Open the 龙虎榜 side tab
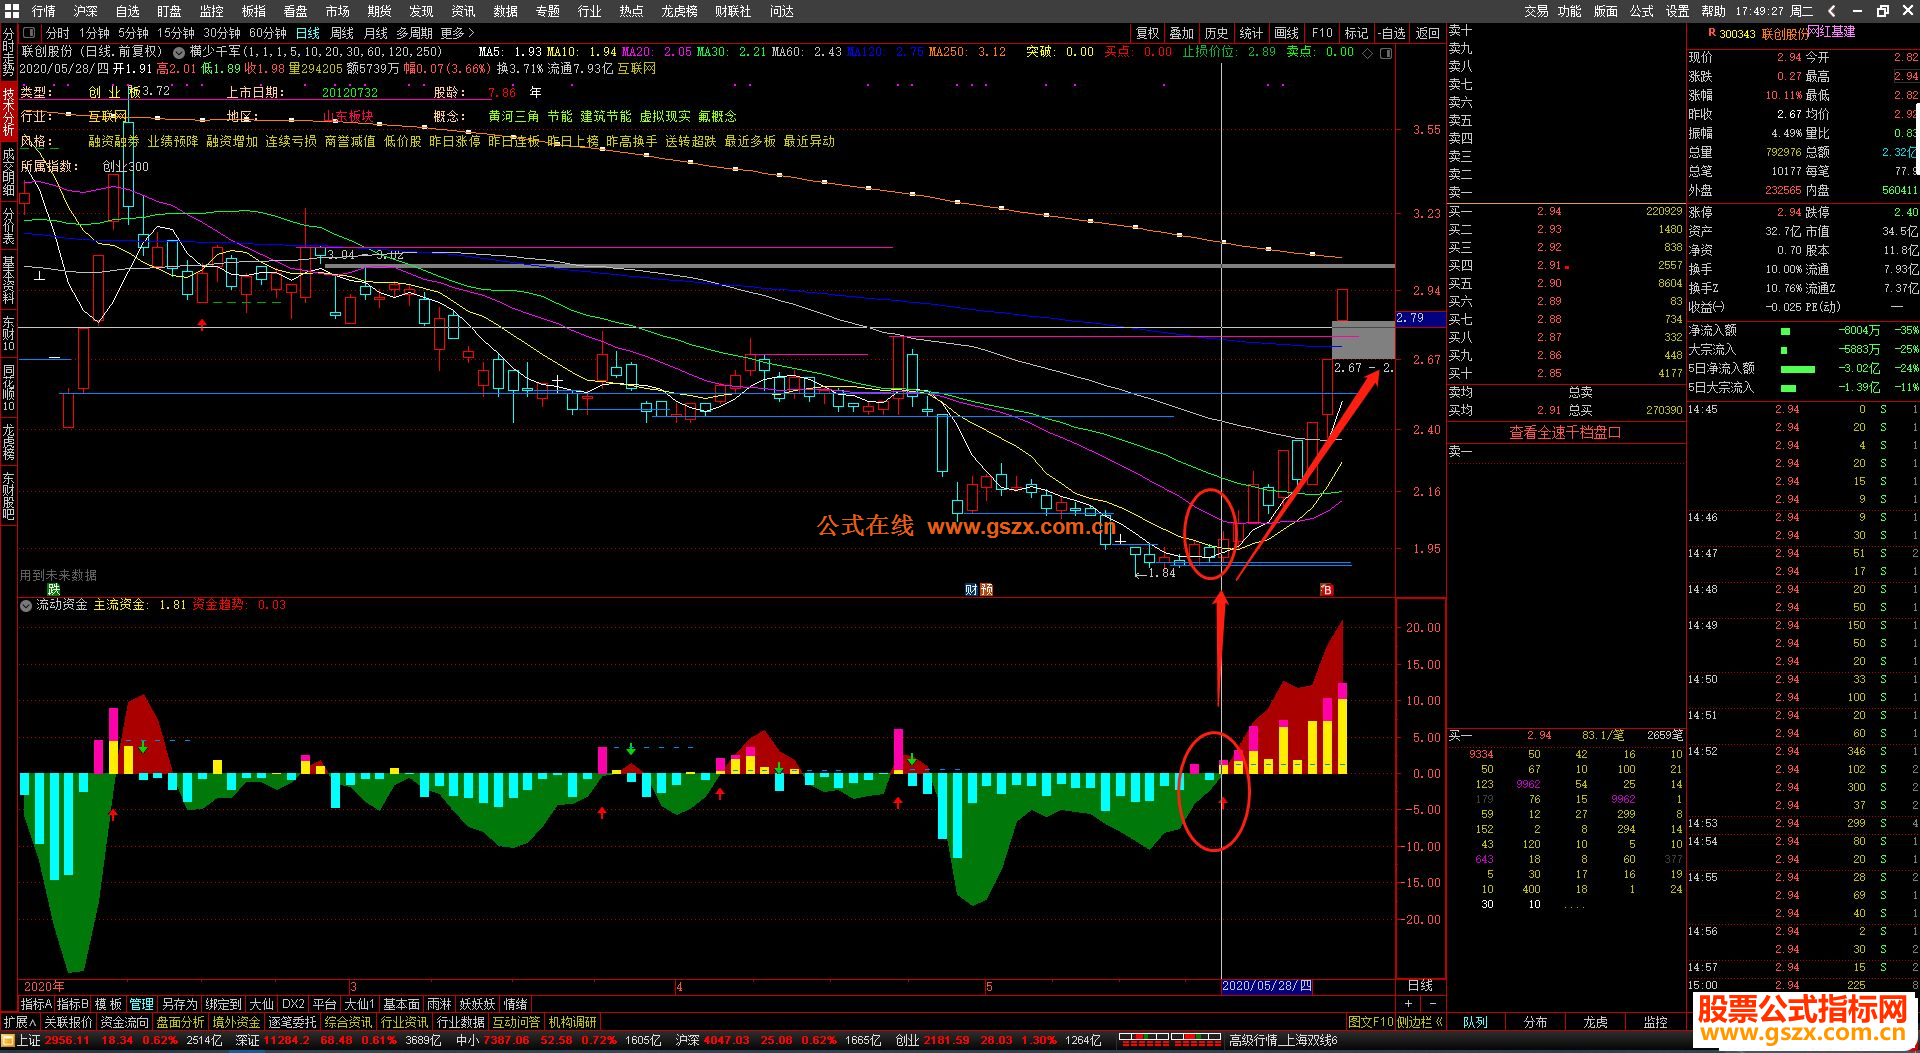The width and height of the screenshot is (1920, 1053). pos(8,442)
